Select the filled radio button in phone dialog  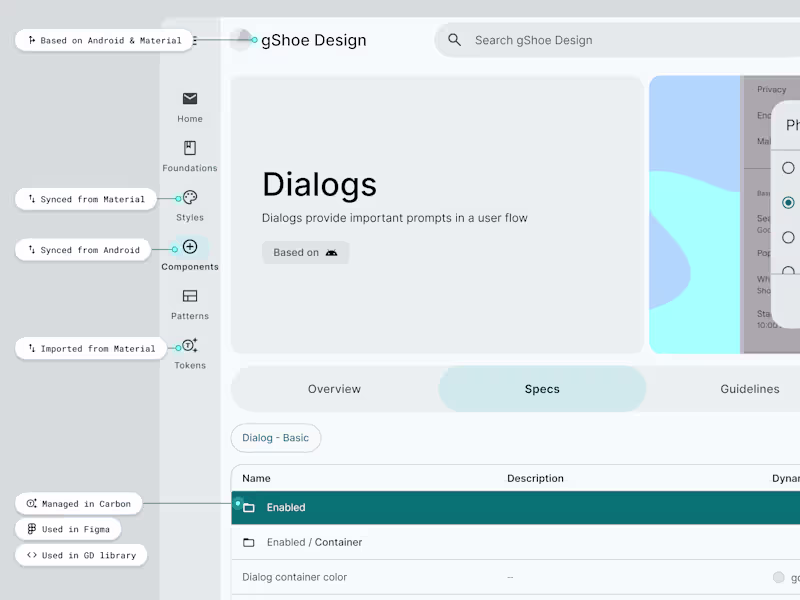tap(788, 202)
